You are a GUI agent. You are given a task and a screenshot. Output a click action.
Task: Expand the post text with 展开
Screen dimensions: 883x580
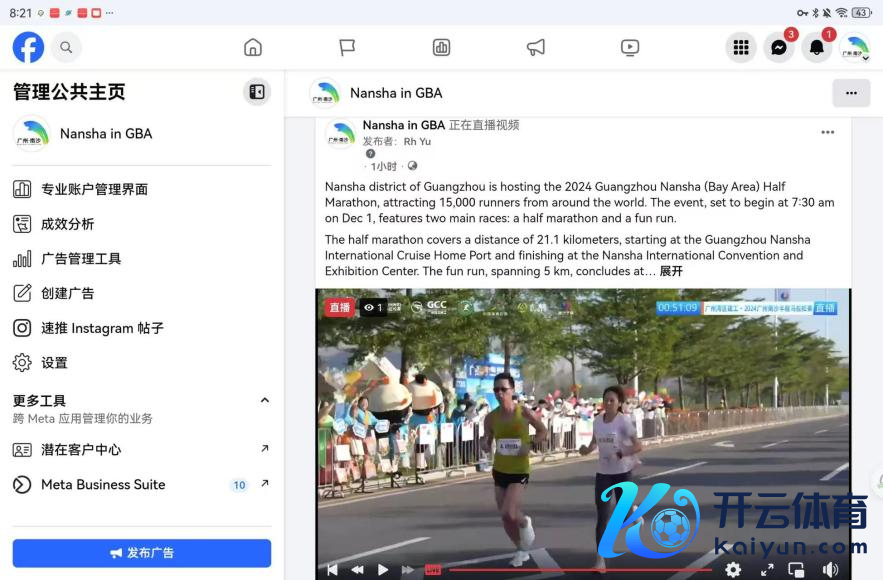click(x=671, y=271)
